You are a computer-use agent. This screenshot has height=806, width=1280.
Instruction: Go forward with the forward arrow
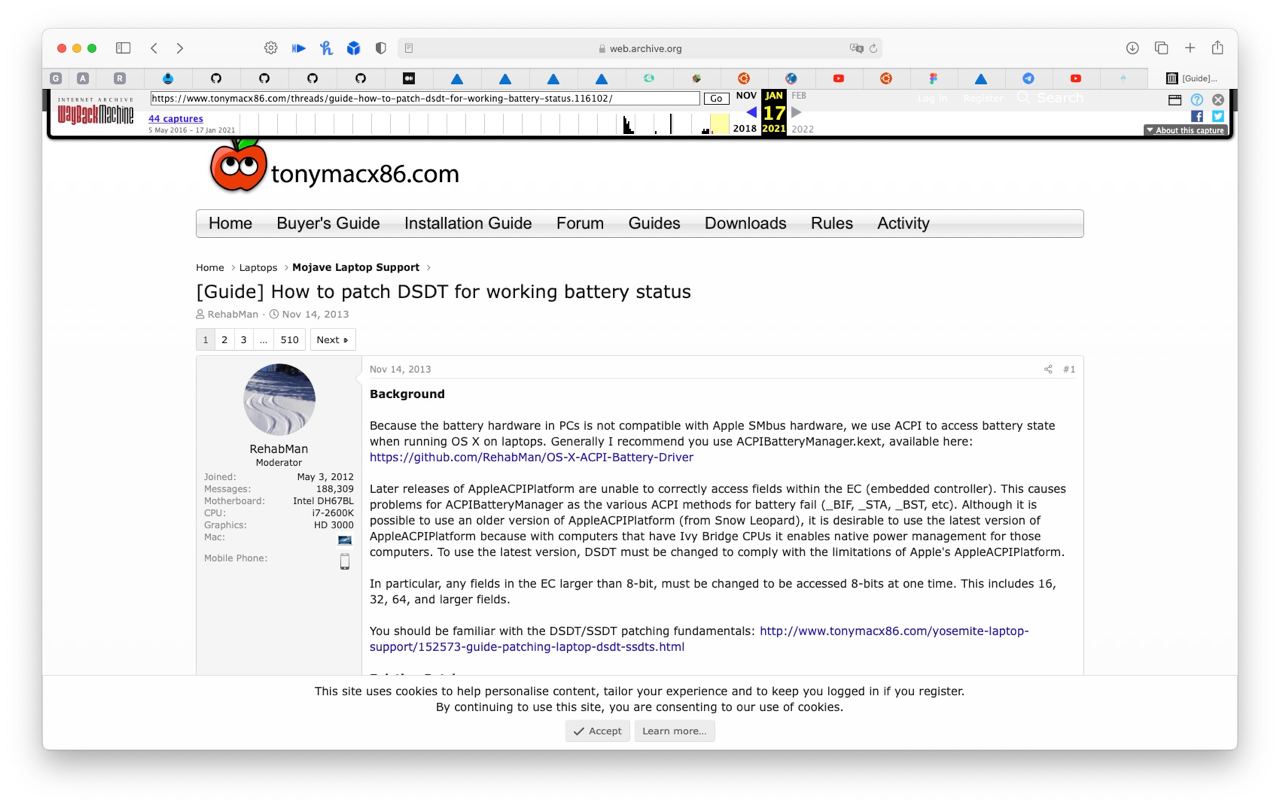(180, 48)
